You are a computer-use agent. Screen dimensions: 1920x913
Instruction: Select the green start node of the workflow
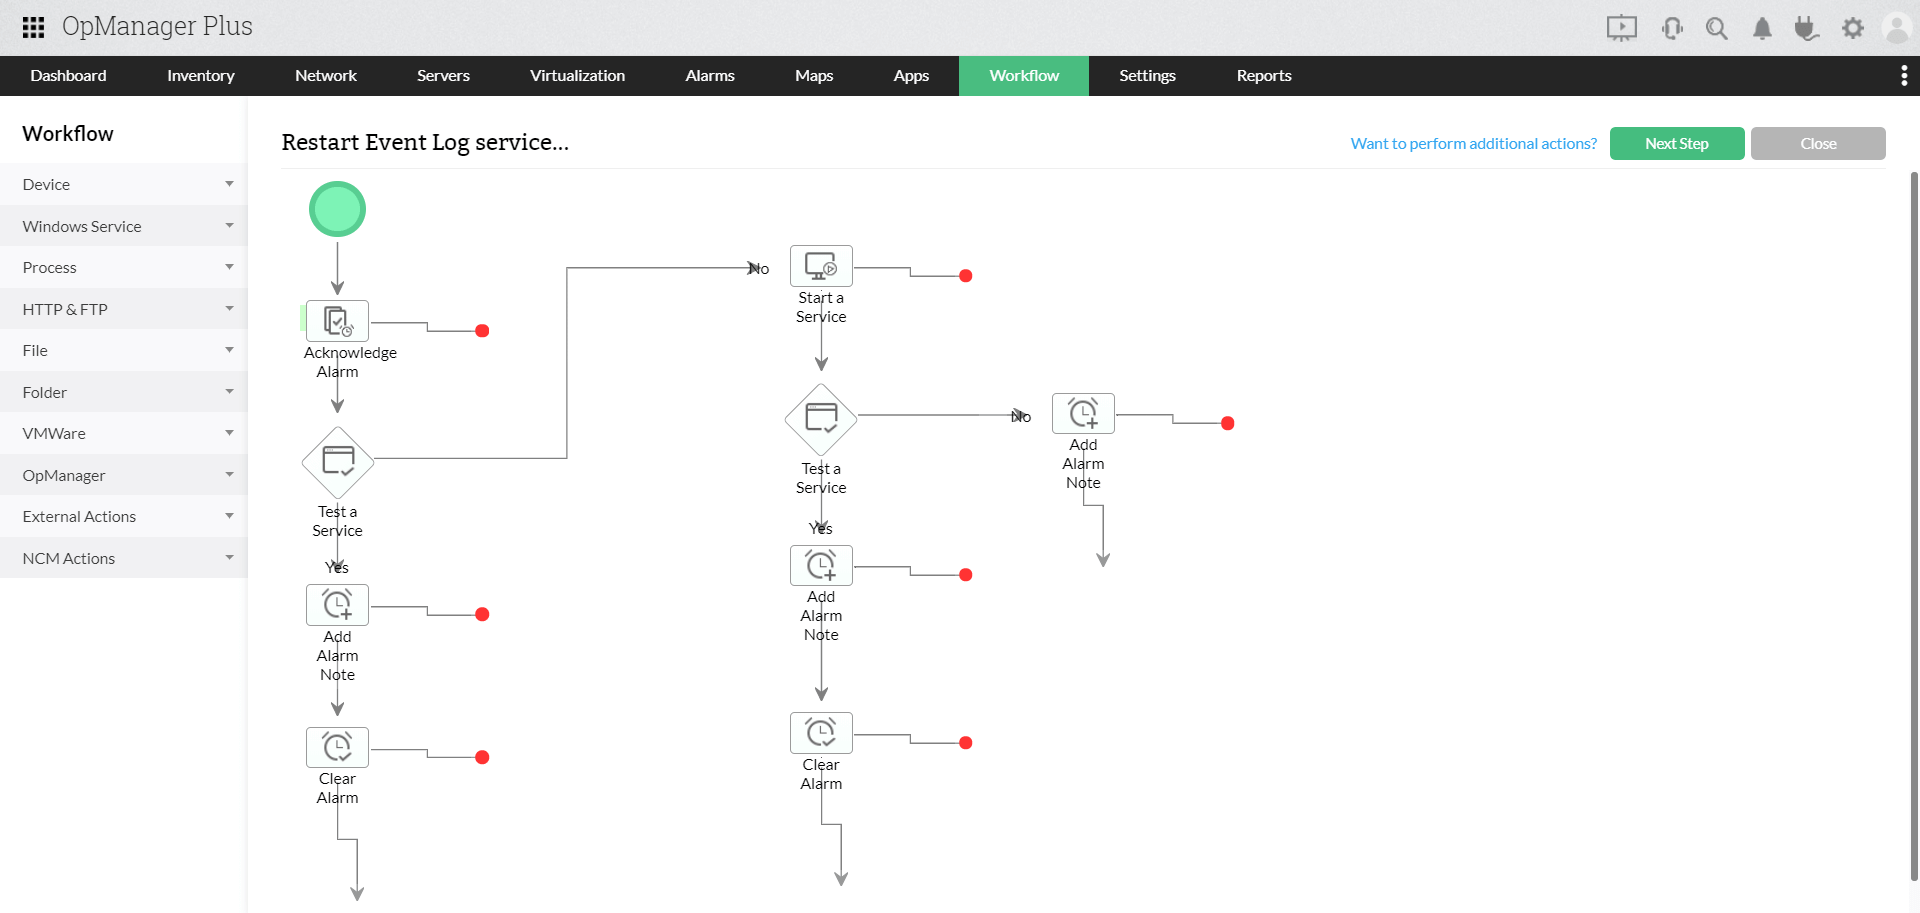click(x=337, y=208)
